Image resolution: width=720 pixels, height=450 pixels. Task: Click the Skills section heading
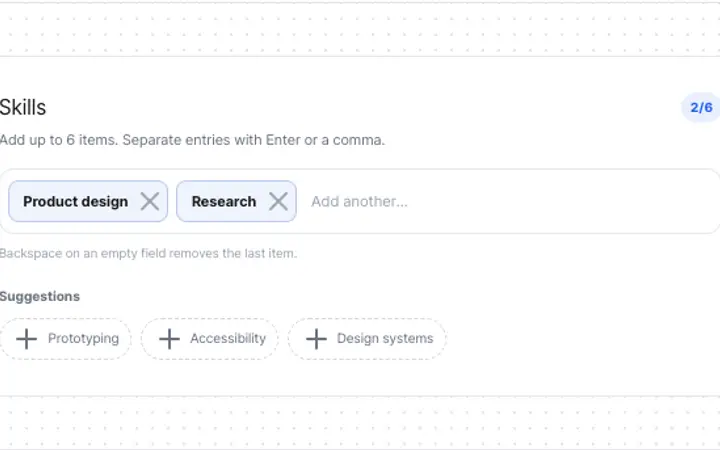23,107
